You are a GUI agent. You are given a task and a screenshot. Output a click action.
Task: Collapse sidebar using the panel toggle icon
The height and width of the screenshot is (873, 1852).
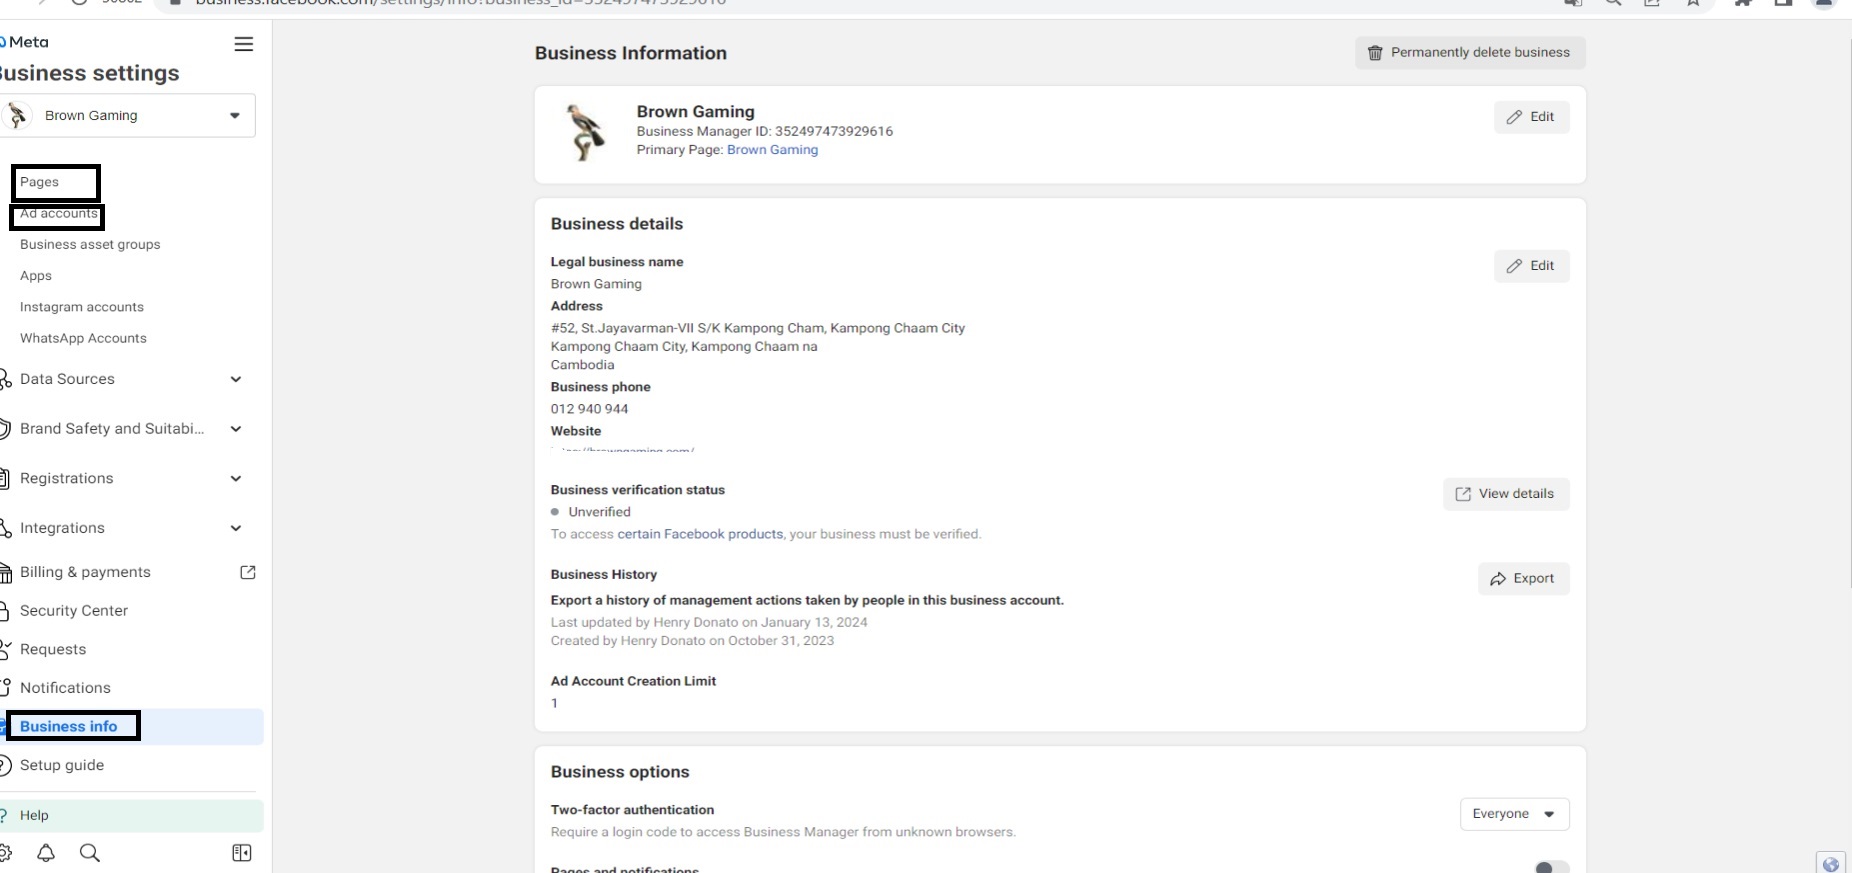242,853
